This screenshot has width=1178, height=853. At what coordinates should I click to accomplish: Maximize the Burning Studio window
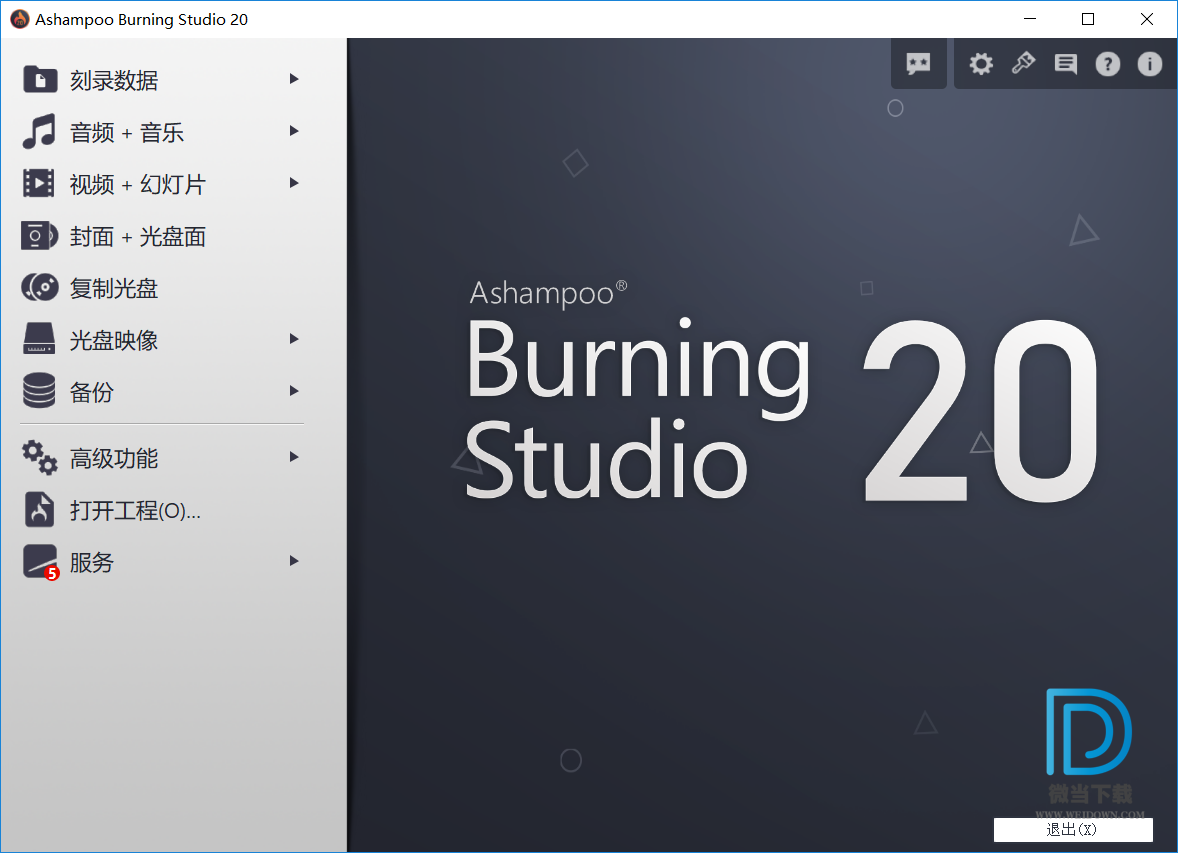click(x=1088, y=20)
